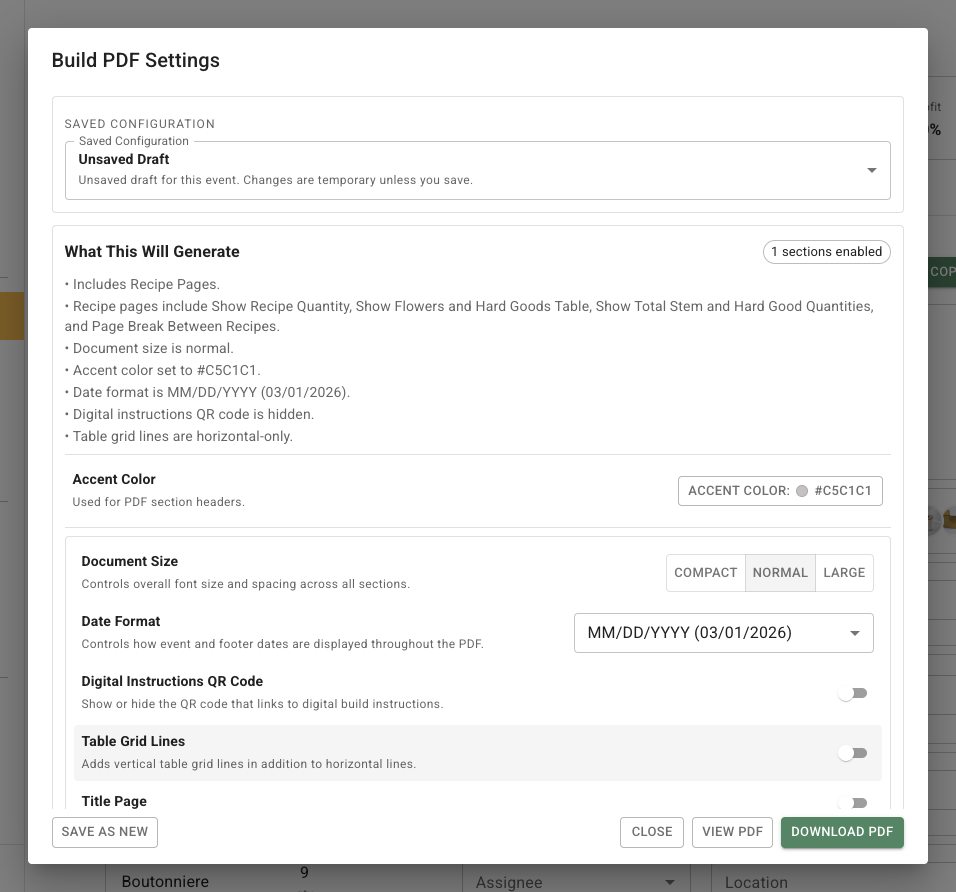
Task: Click the 'Date Format' label
Action: pos(121,621)
